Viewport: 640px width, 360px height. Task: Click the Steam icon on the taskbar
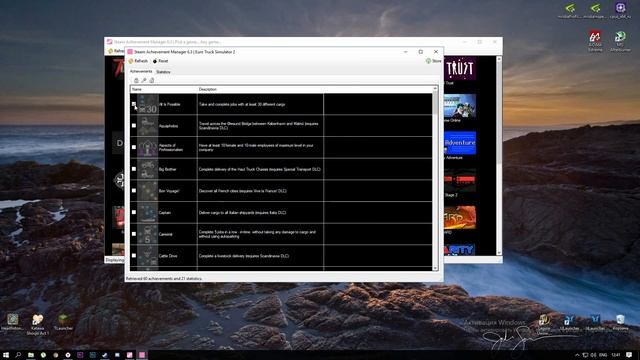click(x=105, y=355)
